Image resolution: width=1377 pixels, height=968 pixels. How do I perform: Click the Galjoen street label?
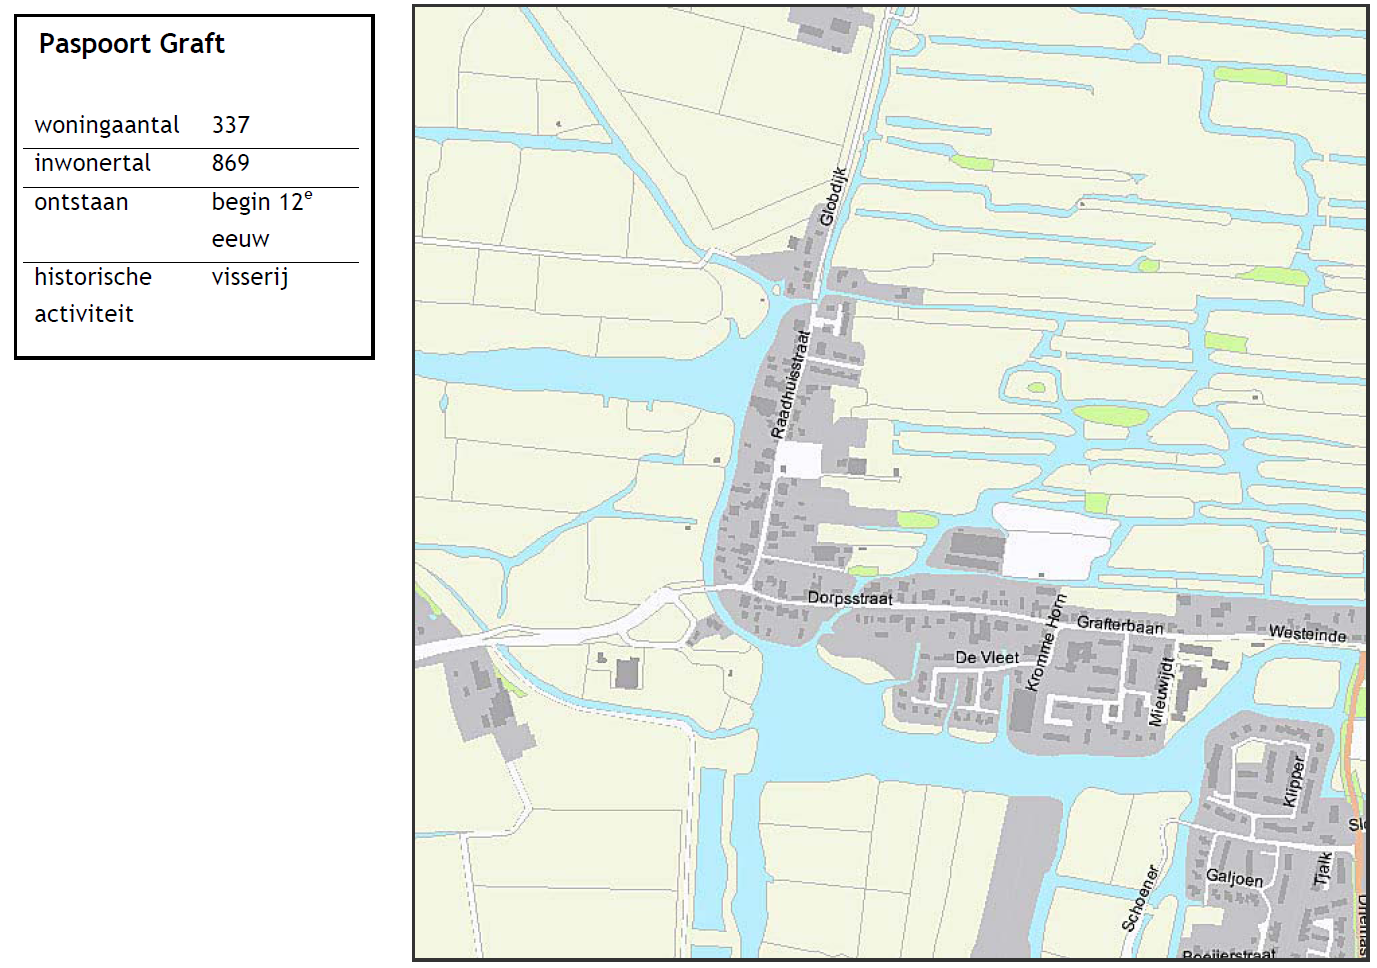pos(1235,877)
